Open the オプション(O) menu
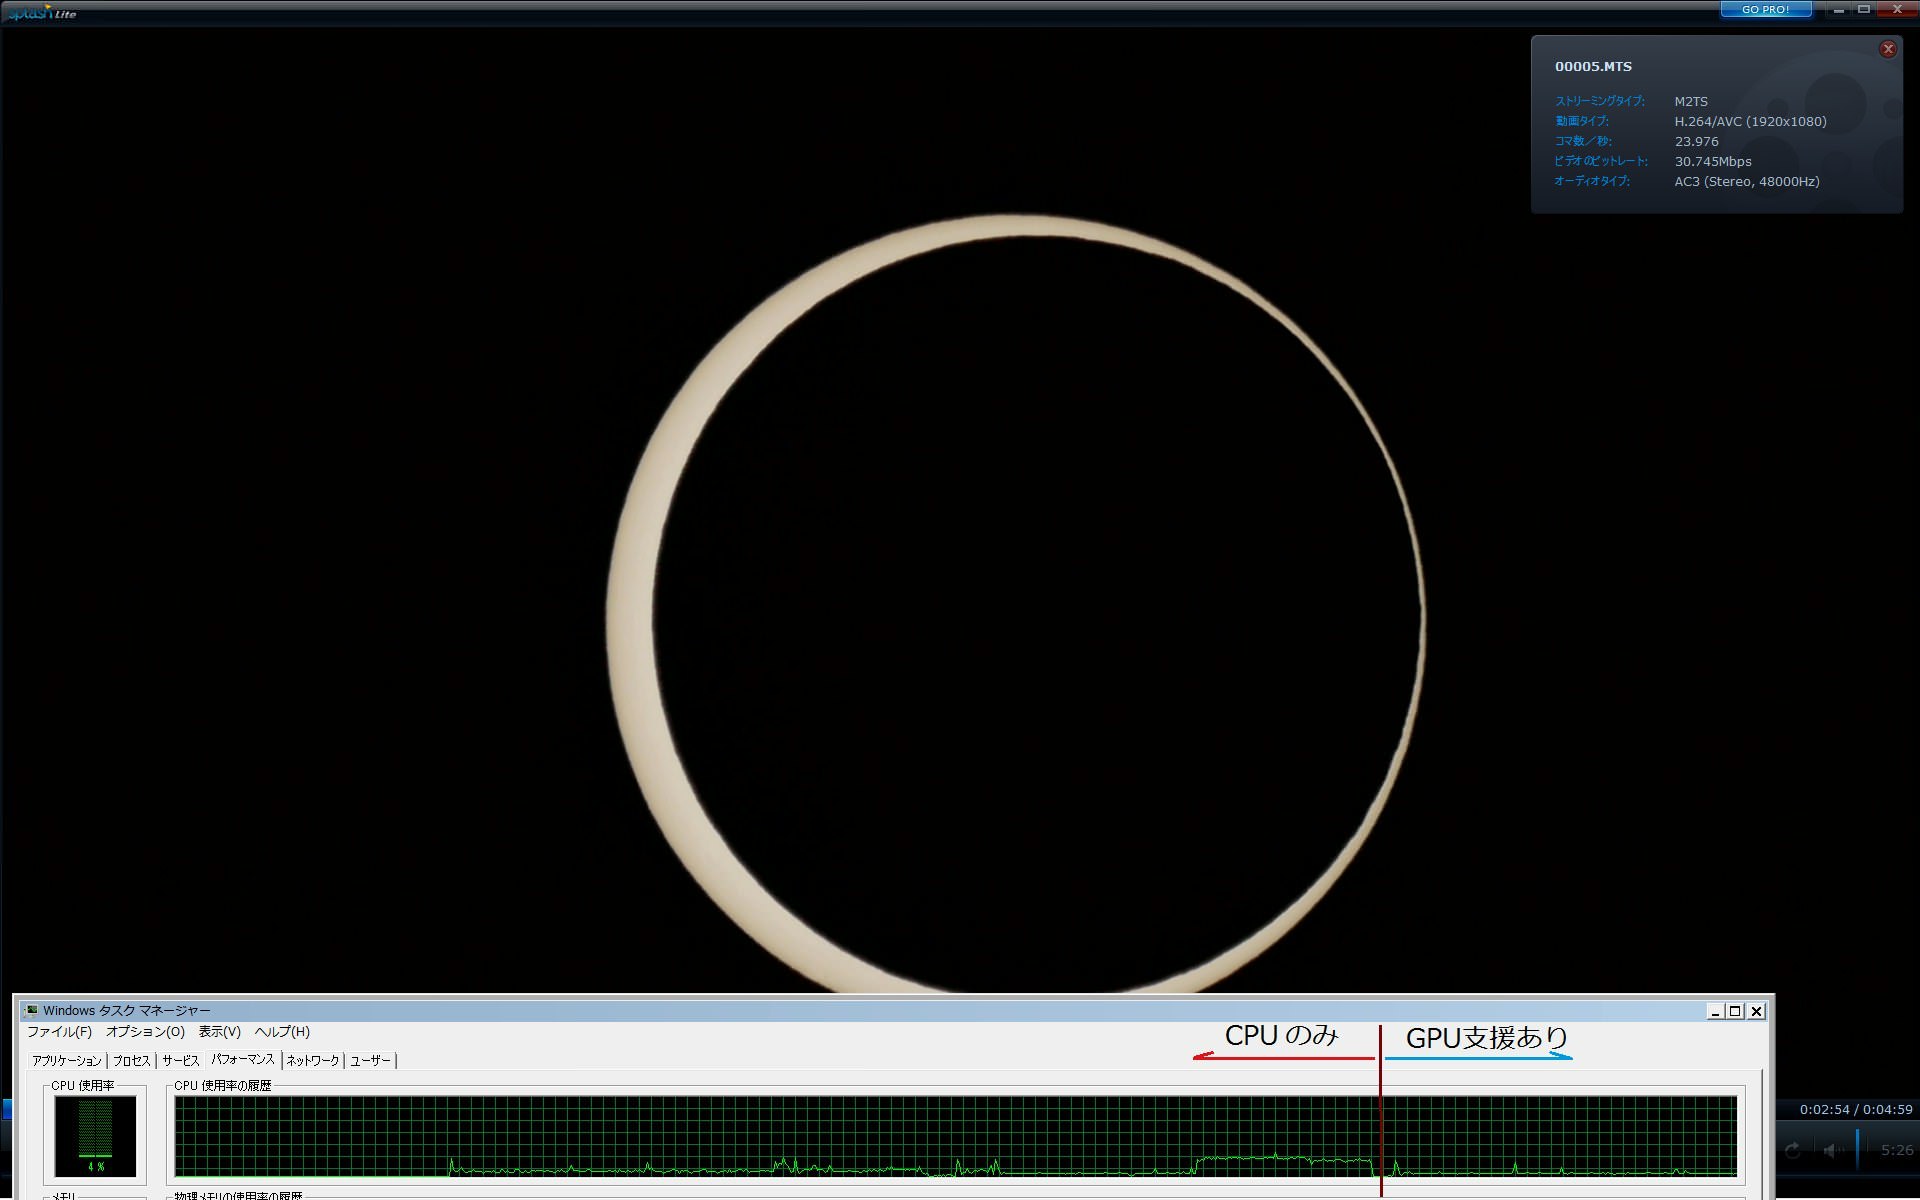 coord(145,1032)
